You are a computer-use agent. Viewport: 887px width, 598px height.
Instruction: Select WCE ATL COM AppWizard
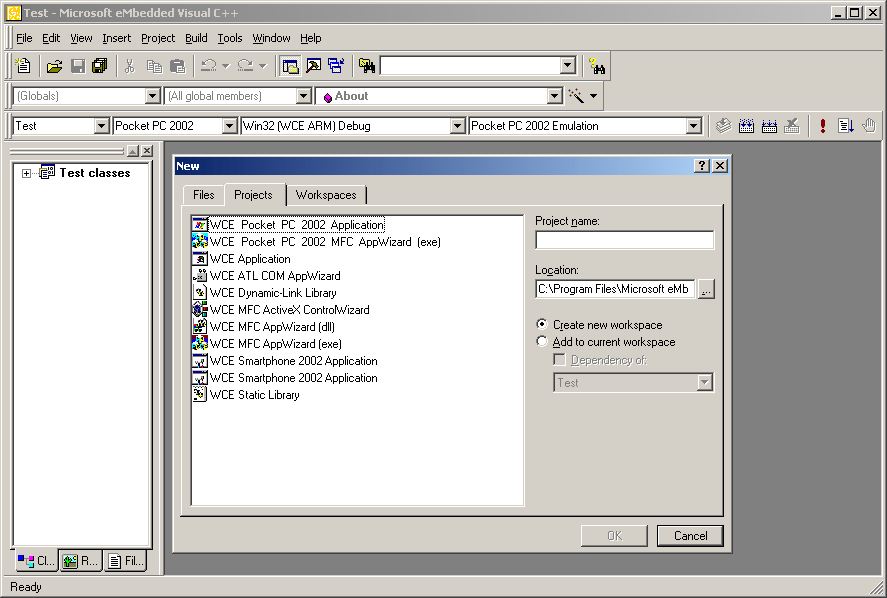(x=266, y=276)
